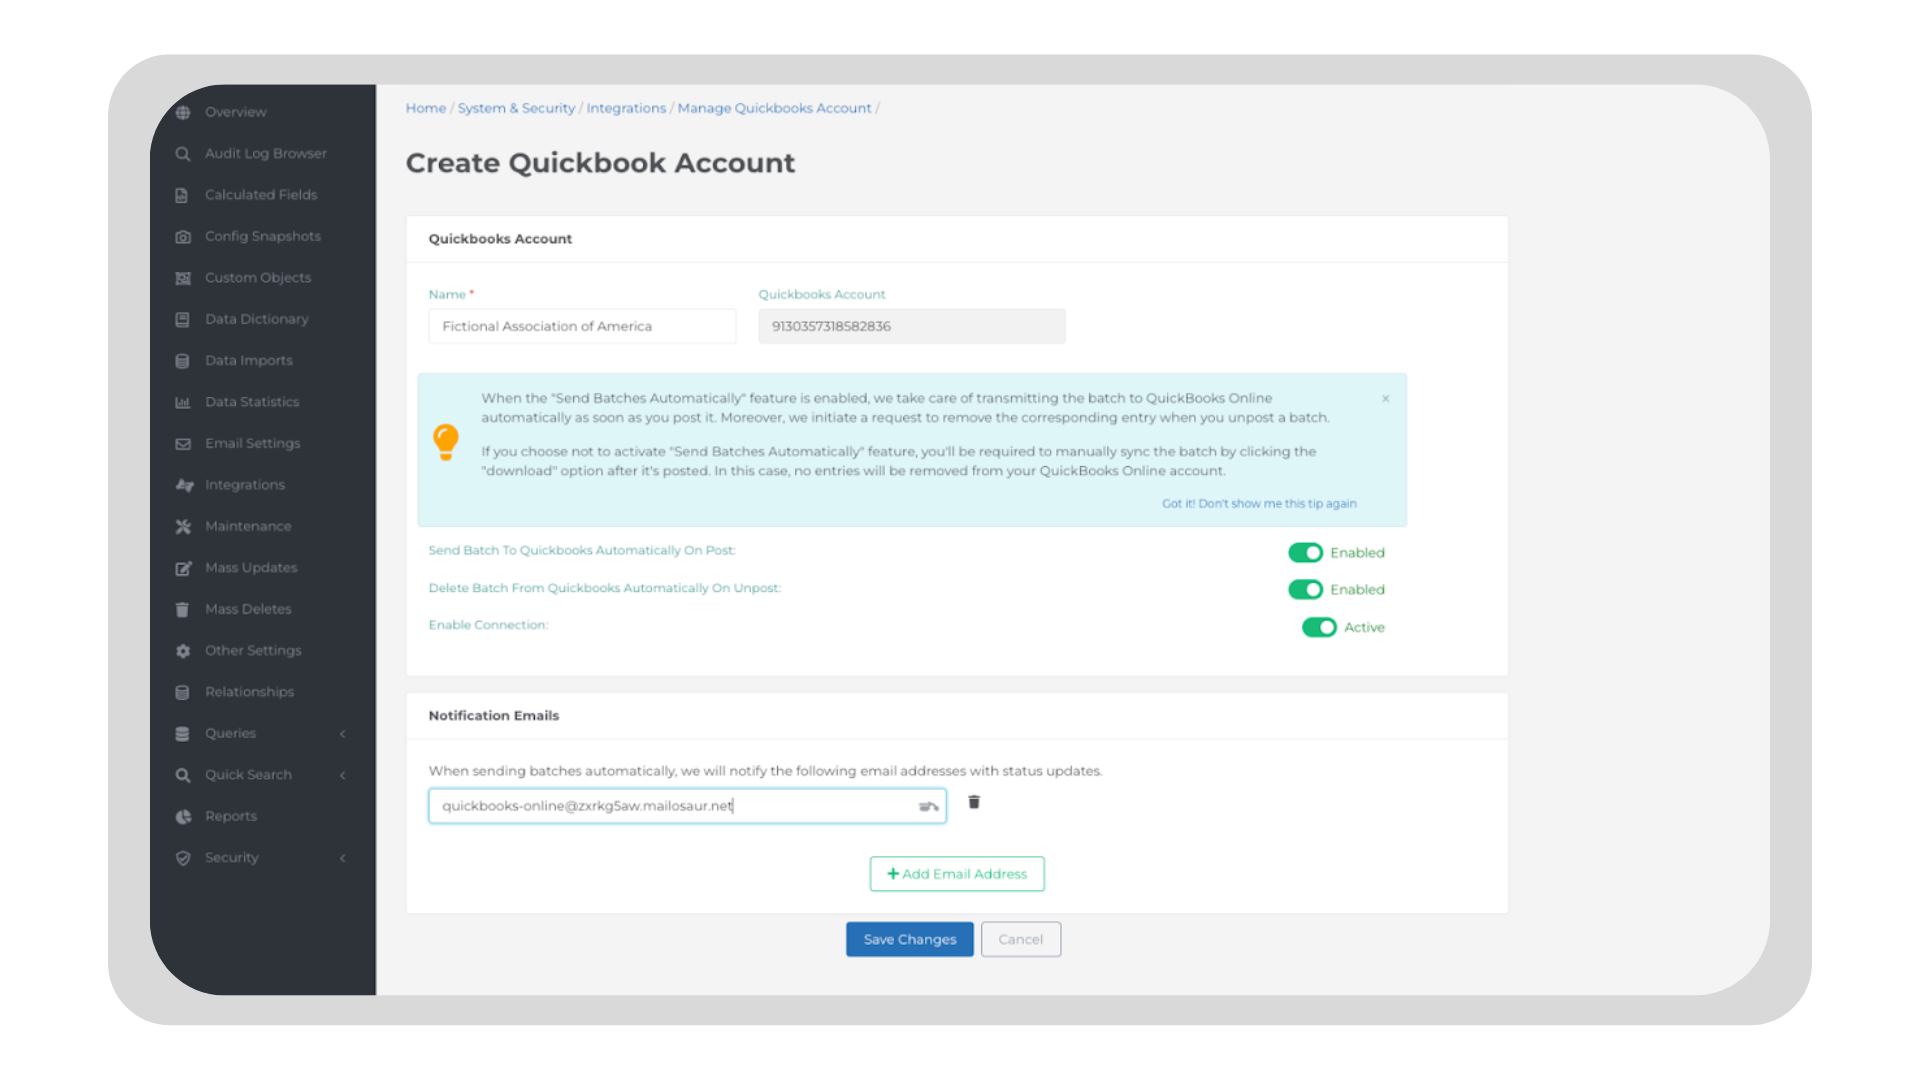
Task: Select Reports in the sidebar
Action: [231, 816]
